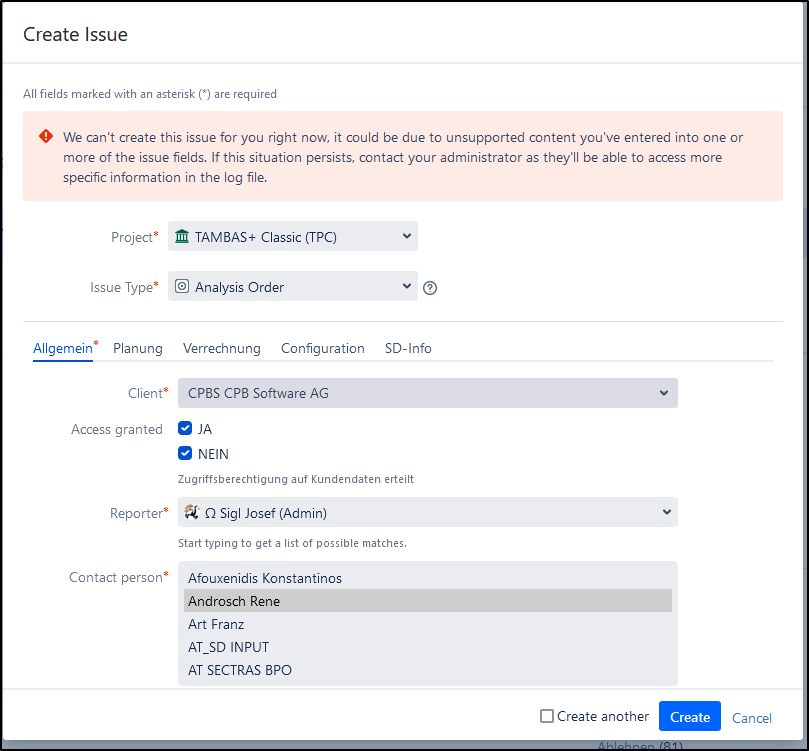This screenshot has height=751, width=809.
Task: Click the reporter avatar icon
Action: click(192, 513)
